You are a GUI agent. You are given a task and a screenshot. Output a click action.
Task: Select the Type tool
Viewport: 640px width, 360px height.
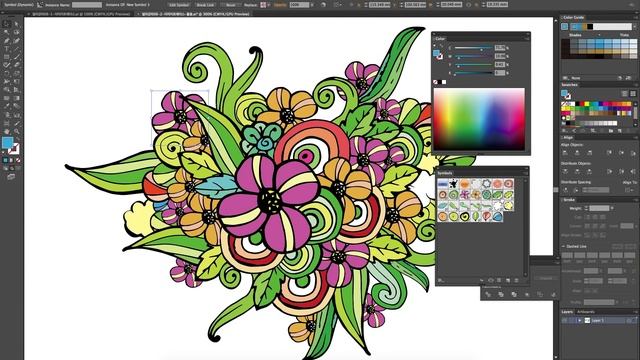tap(7, 49)
